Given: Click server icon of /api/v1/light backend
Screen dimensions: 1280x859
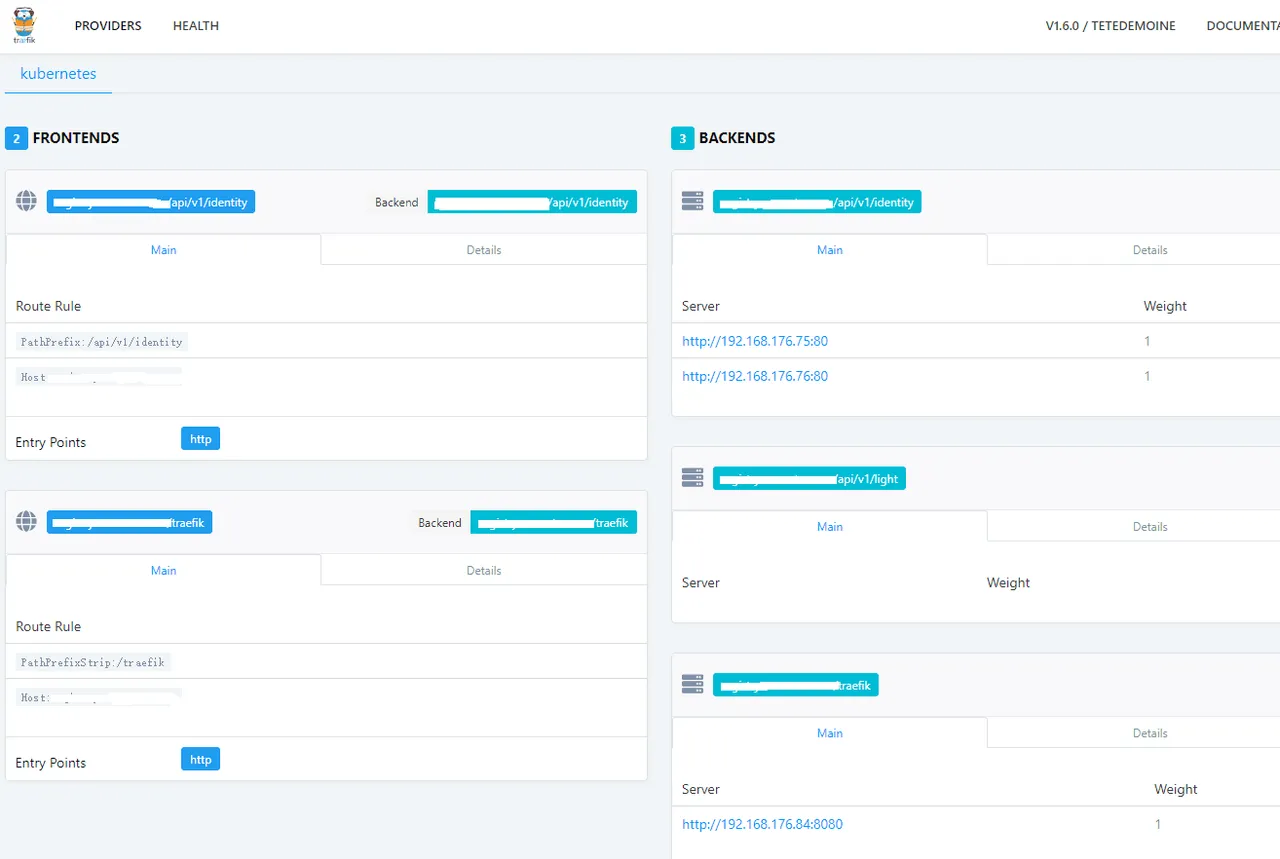Looking at the screenshot, I should click(692, 478).
